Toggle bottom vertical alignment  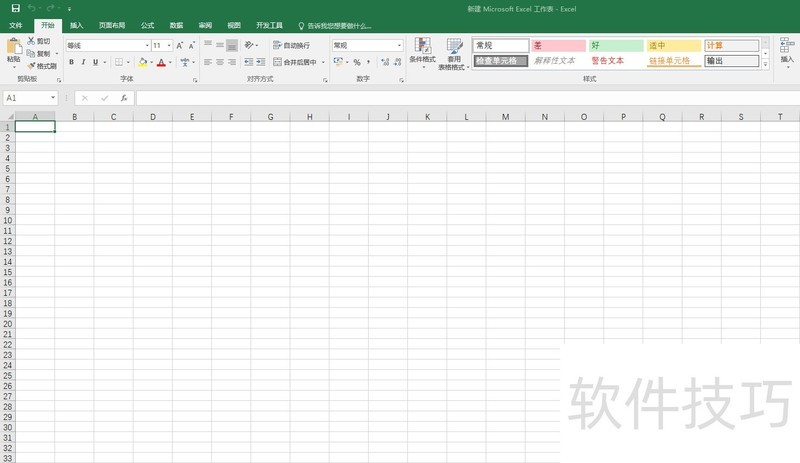pos(232,45)
